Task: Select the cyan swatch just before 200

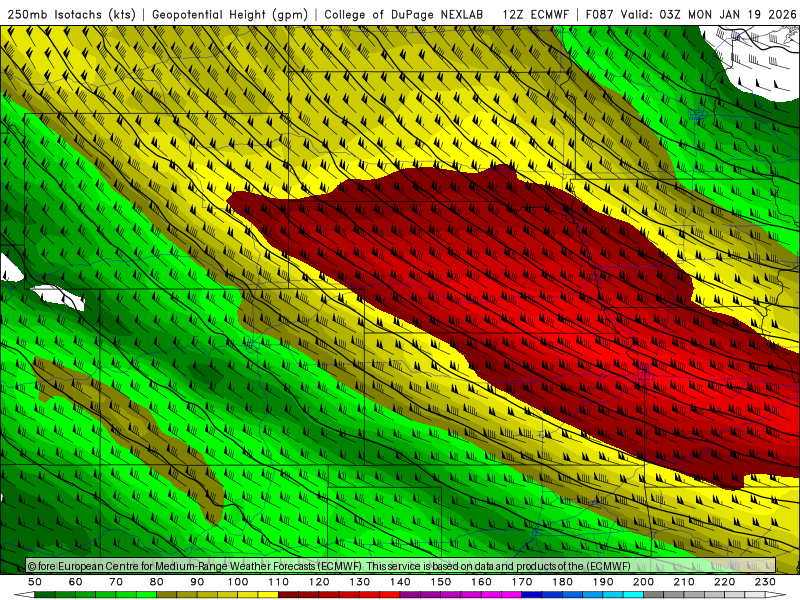Action: 633,594
